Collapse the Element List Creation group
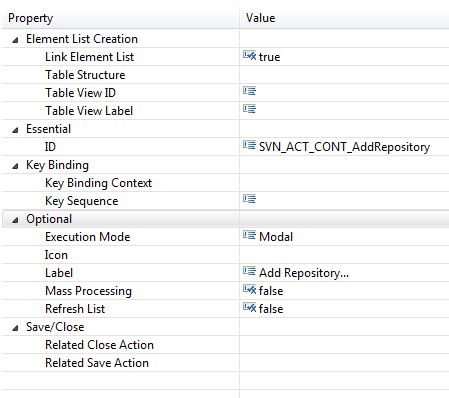The image size is (449, 398). tap(15, 40)
